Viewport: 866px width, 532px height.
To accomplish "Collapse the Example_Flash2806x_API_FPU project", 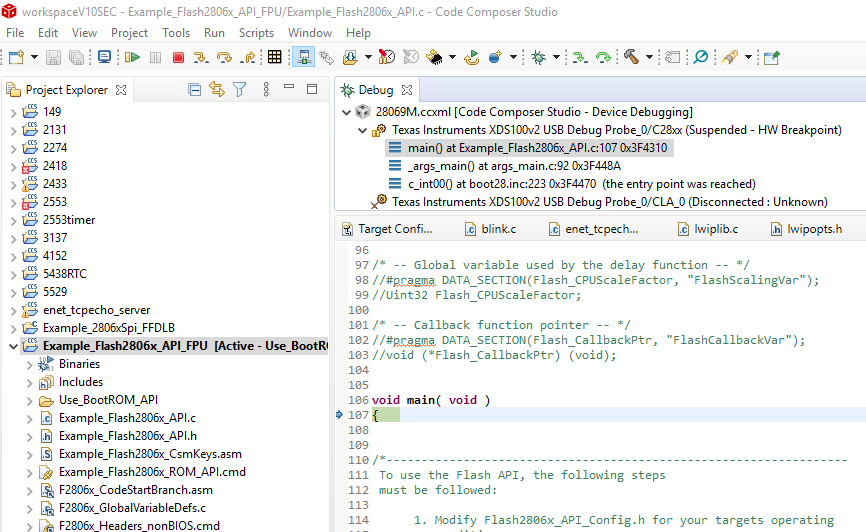I will click(x=13, y=346).
